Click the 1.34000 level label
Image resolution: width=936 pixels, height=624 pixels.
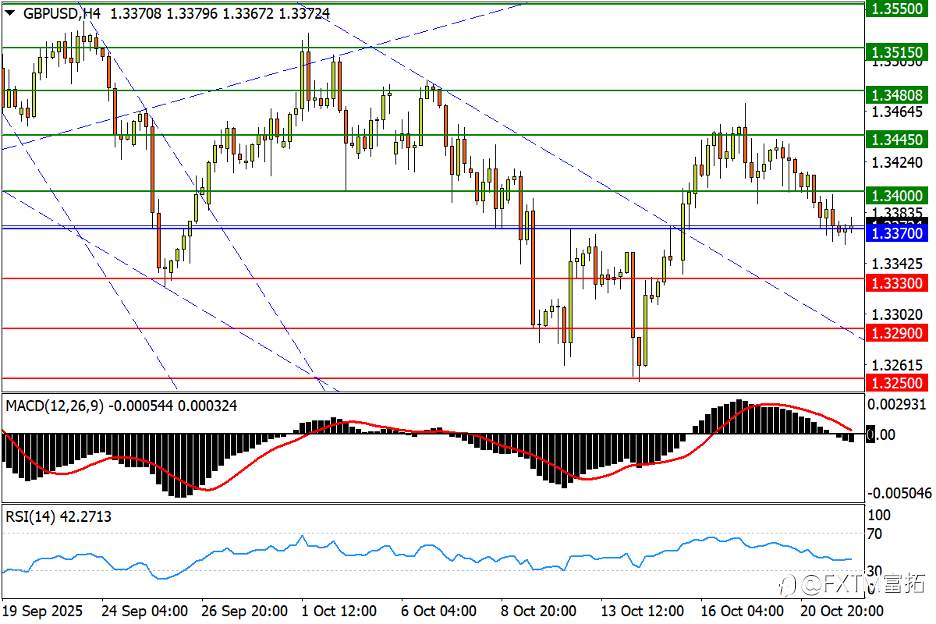click(x=895, y=196)
